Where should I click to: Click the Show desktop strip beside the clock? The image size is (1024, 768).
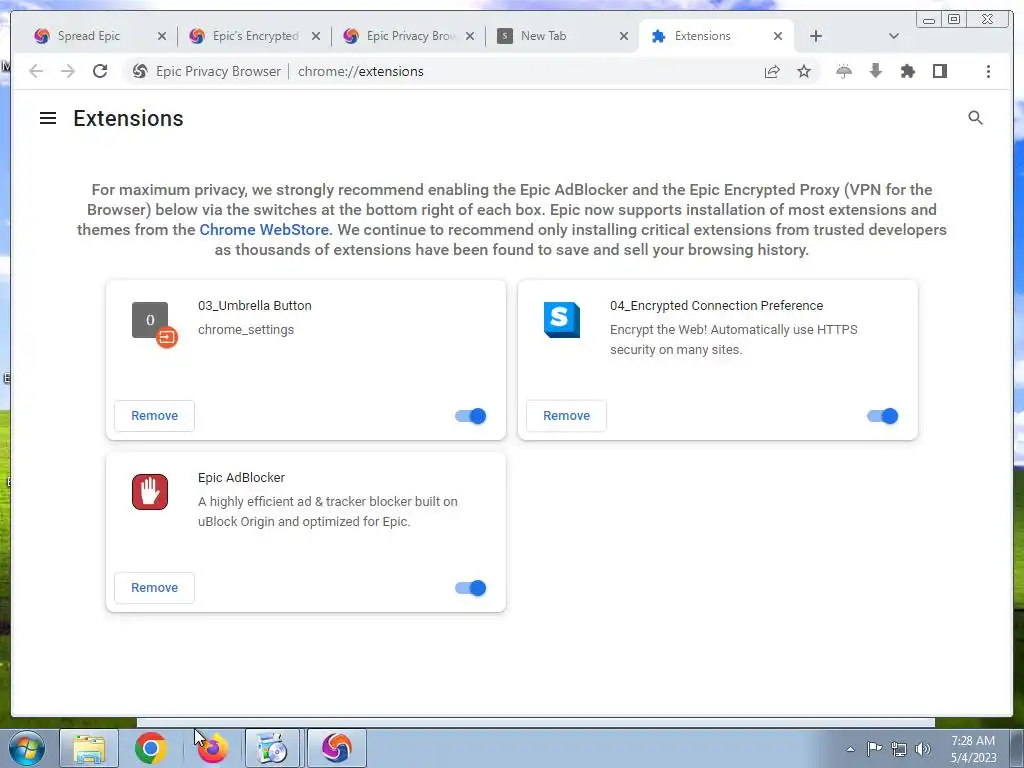(x=1017, y=748)
